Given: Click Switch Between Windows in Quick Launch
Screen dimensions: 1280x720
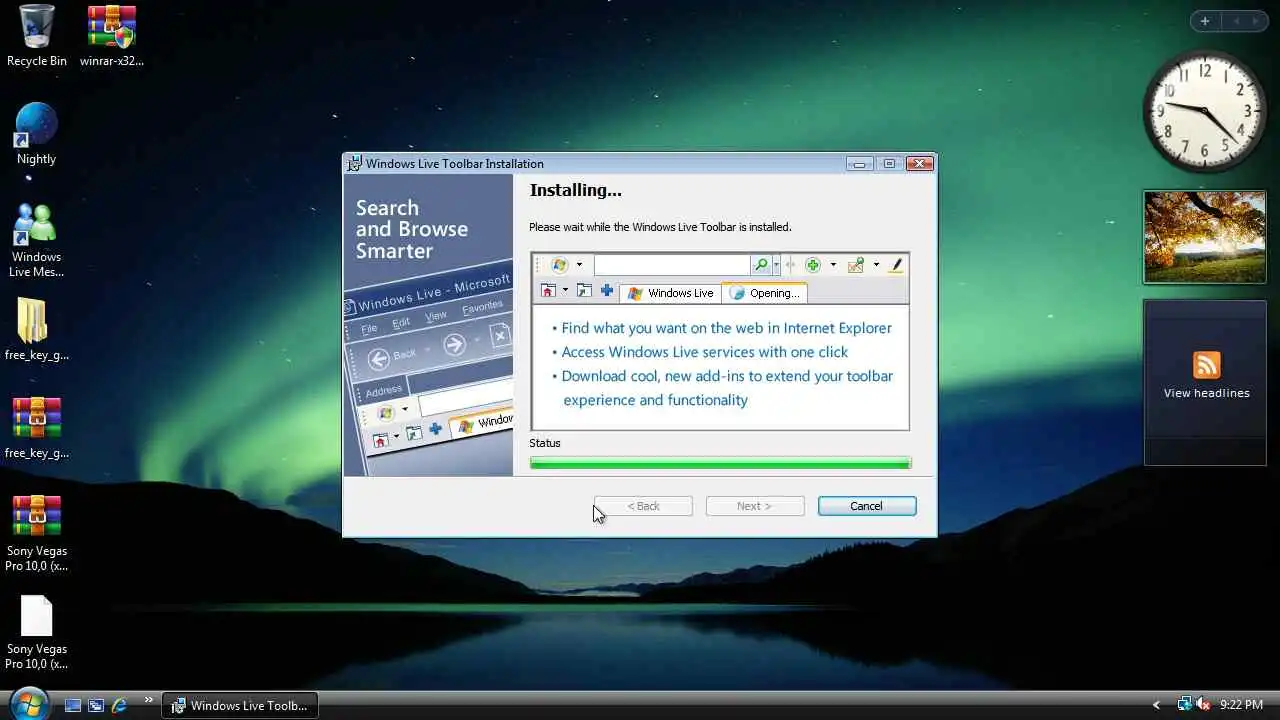Looking at the screenshot, I should (96, 705).
